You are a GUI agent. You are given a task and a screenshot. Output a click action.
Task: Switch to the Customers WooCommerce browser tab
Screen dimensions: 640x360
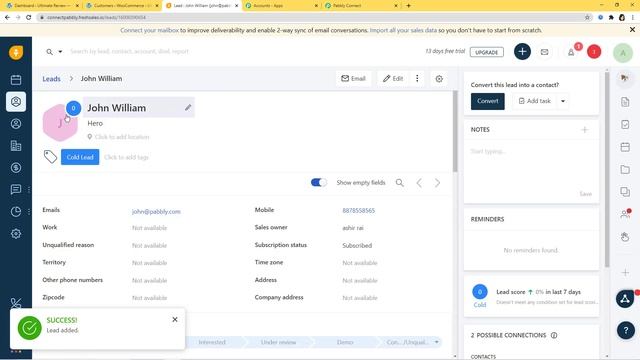coord(122,6)
